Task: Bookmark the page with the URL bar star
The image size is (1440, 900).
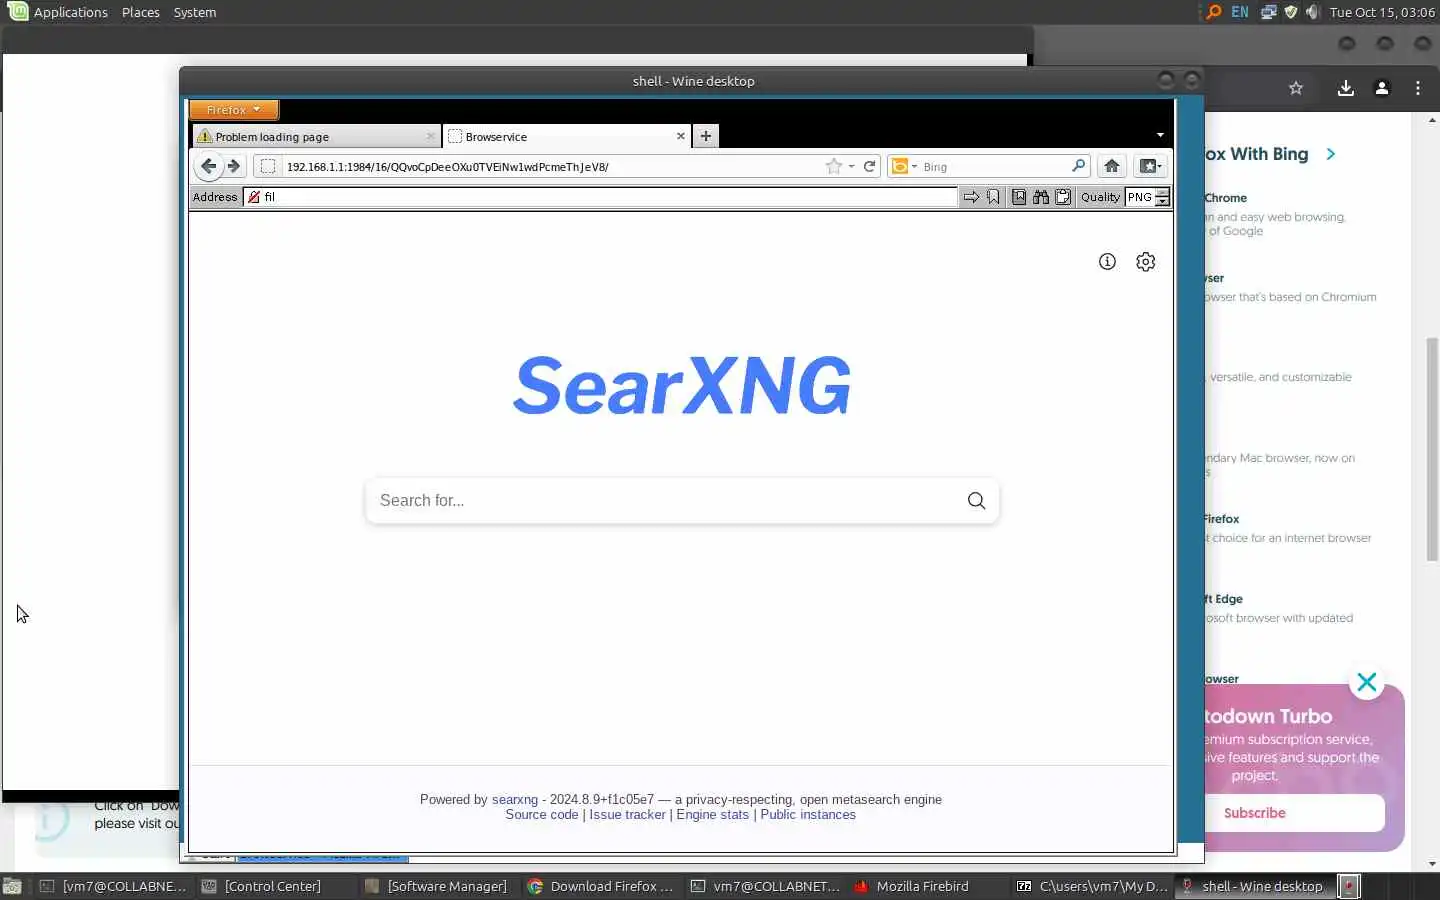Action: (834, 166)
